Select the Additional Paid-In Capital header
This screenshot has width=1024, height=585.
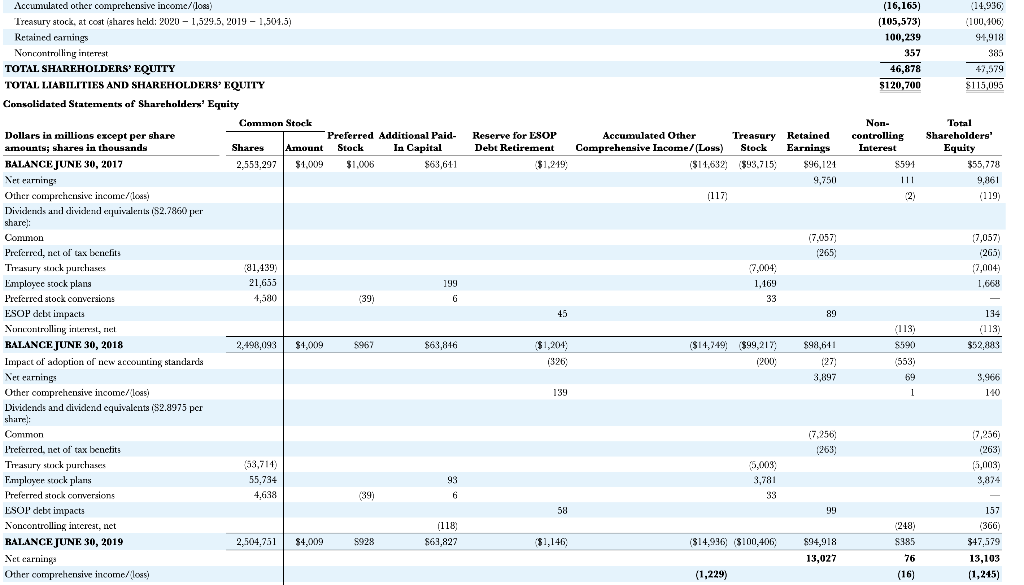(415, 140)
